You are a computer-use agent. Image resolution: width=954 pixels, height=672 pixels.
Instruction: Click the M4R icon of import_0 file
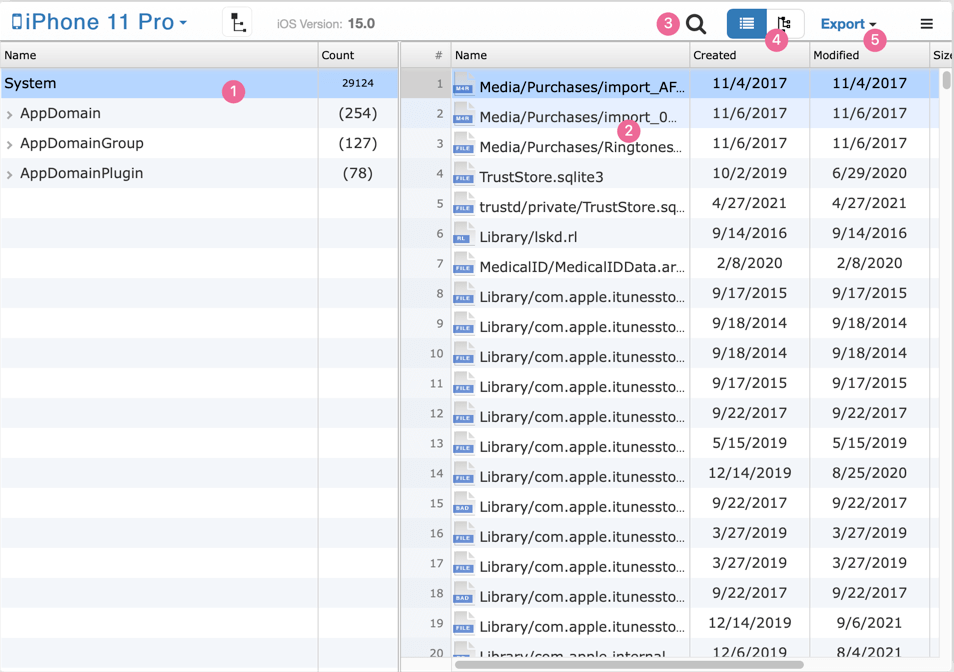[x=464, y=114]
